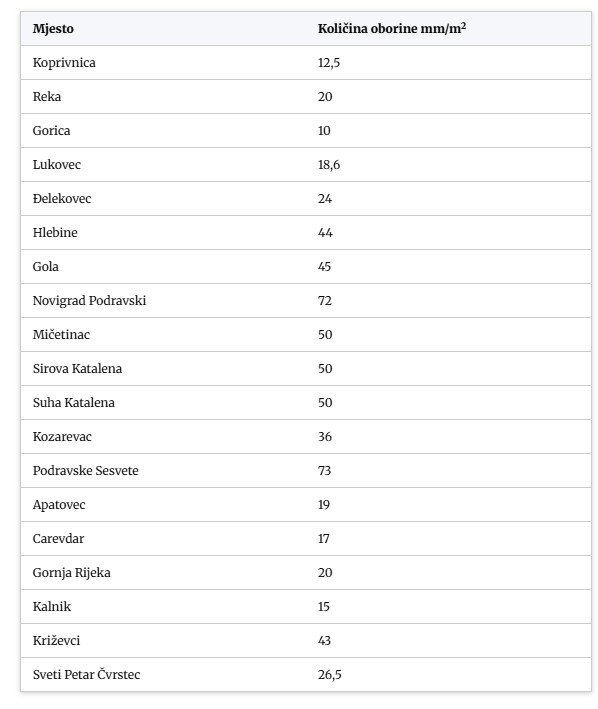Click Lukovec's 18,6 rainfall value

(x=329, y=165)
